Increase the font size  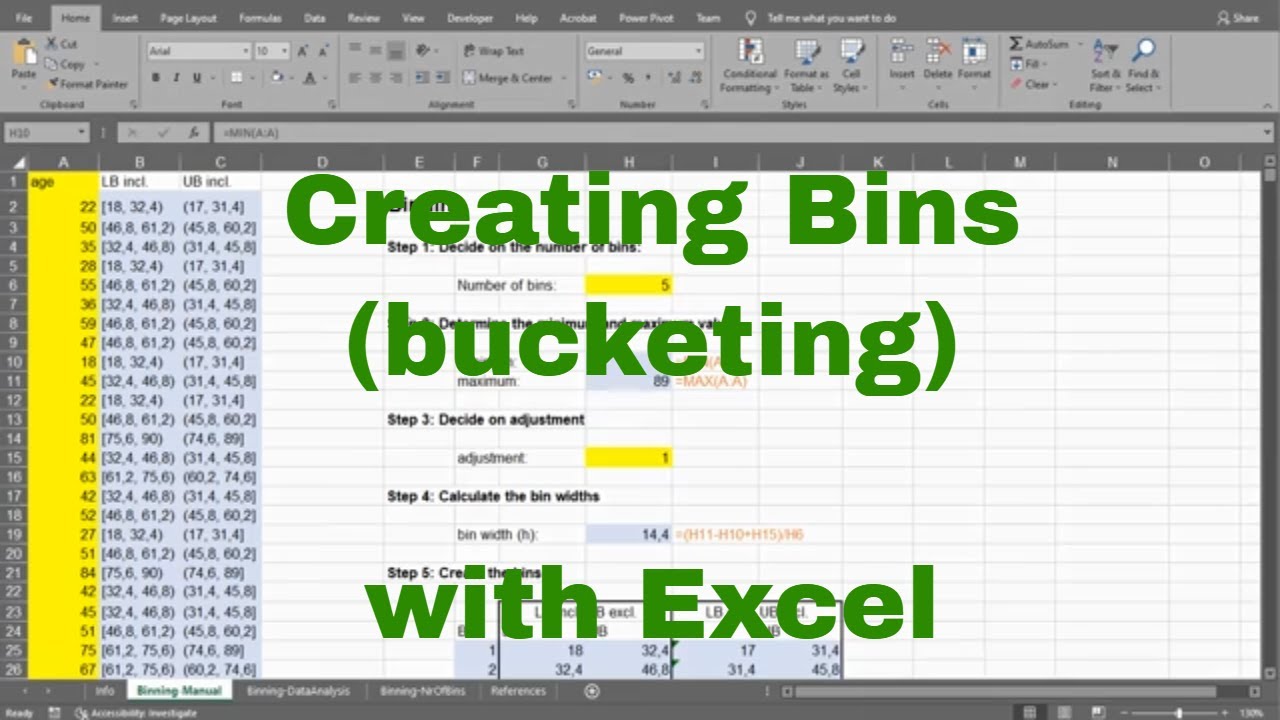302,51
